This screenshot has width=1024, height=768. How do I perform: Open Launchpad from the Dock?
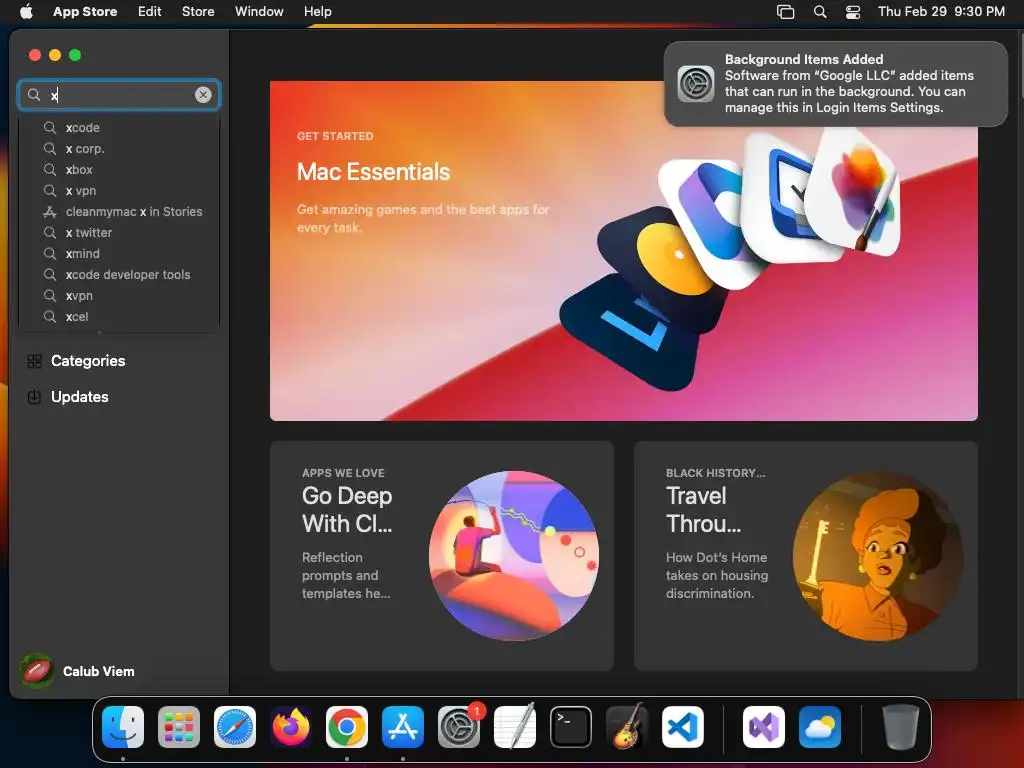[179, 727]
